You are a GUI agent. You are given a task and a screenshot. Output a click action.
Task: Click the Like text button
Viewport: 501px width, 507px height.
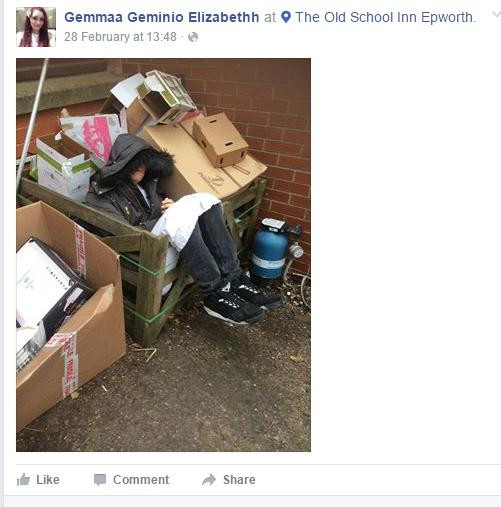(x=48, y=480)
